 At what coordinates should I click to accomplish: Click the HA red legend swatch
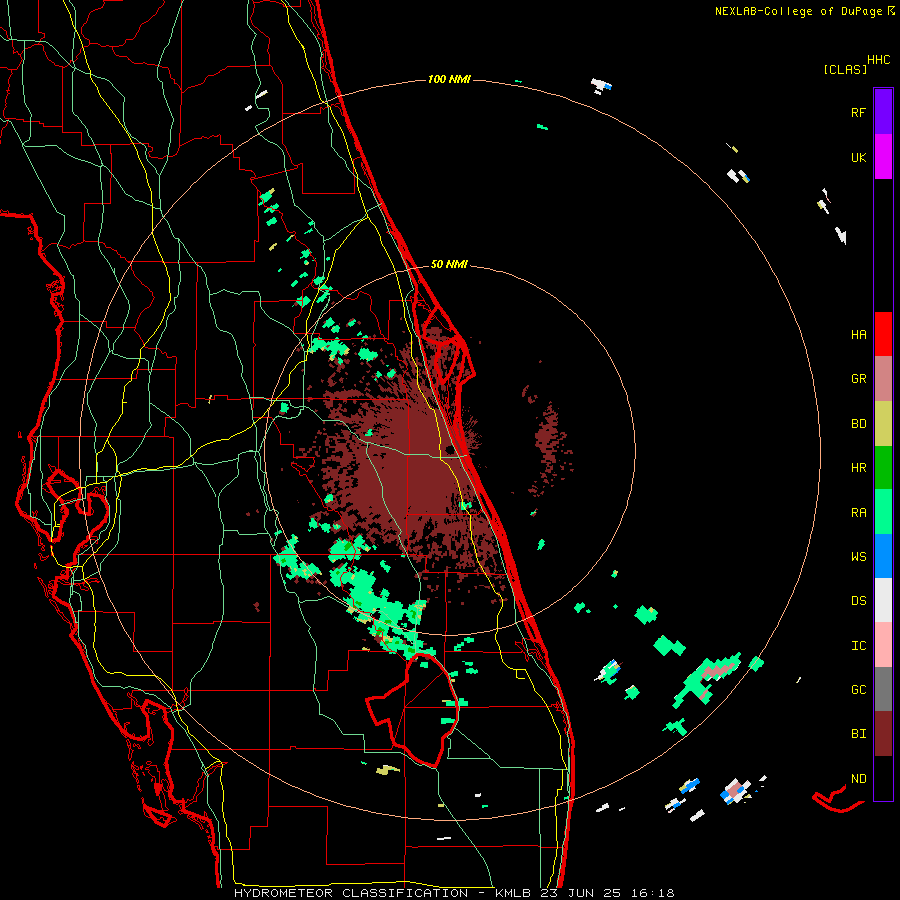tap(883, 334)
